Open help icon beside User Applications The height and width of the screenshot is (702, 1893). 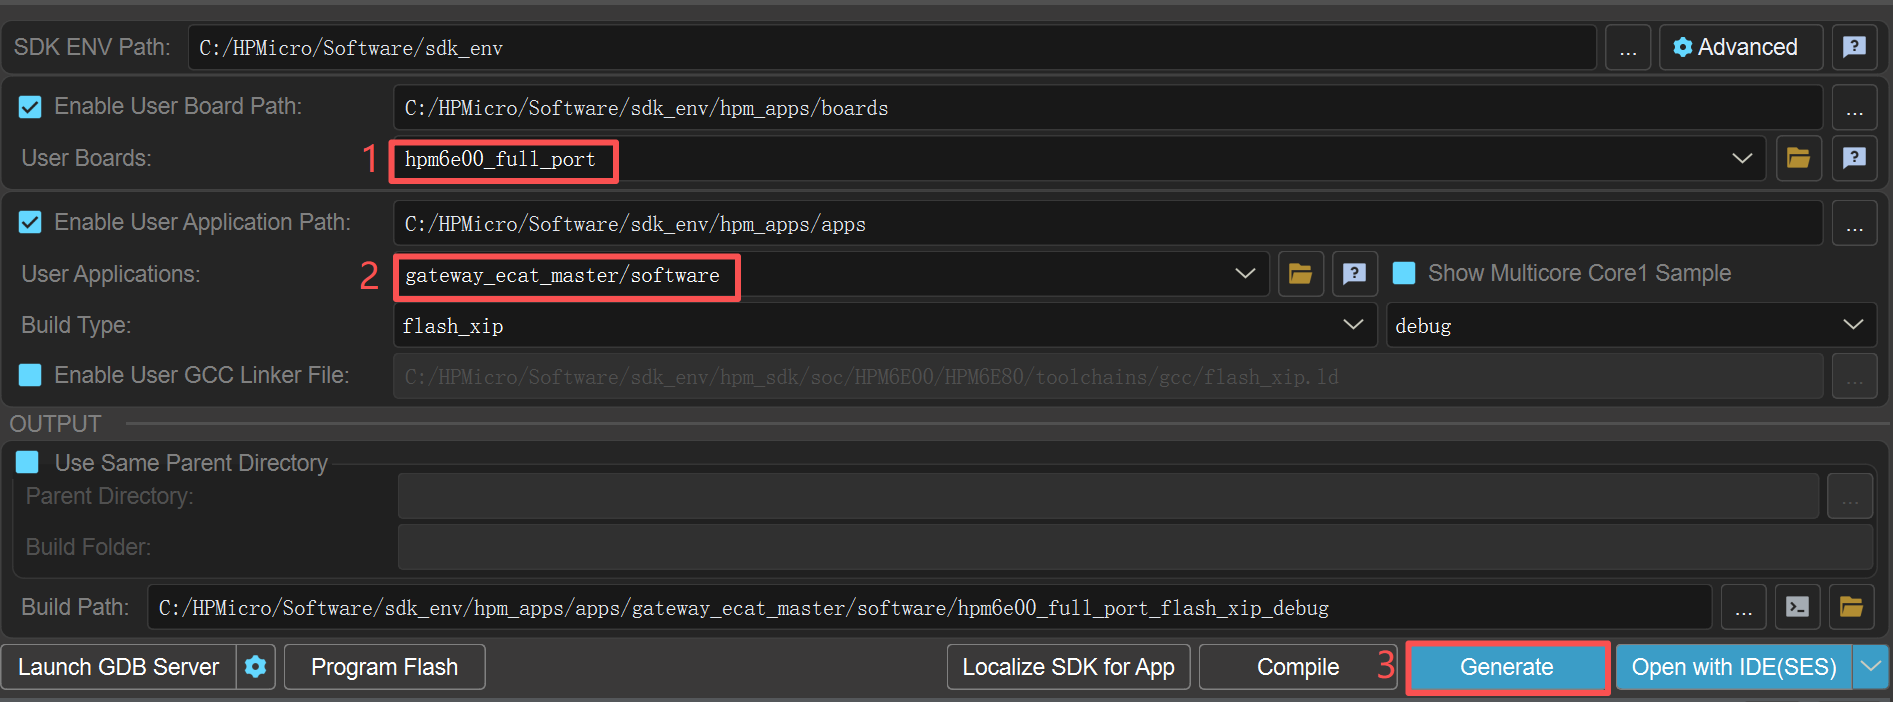[1354, 274]
